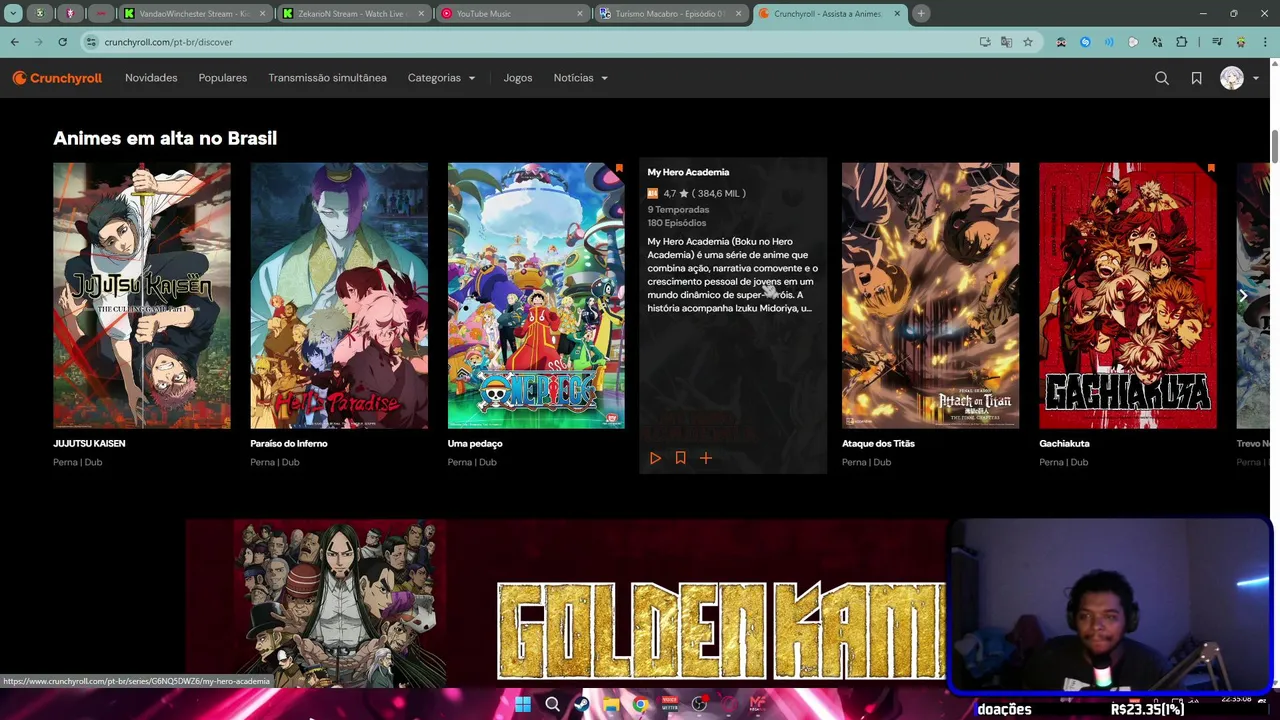Switch to the VandaoWinchester Stream tab

194,14
